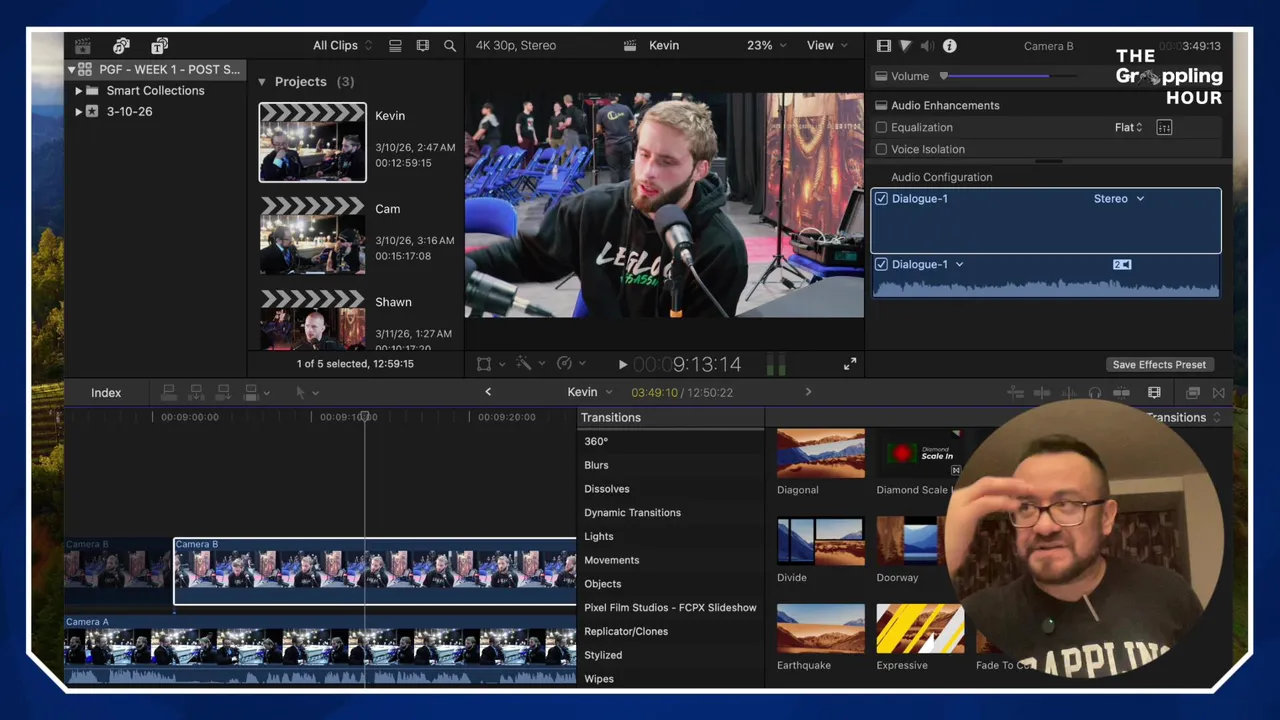Solo selected clips headphone icon
The height and width of the screenshot is (720, 1280).
(1095, 393)
